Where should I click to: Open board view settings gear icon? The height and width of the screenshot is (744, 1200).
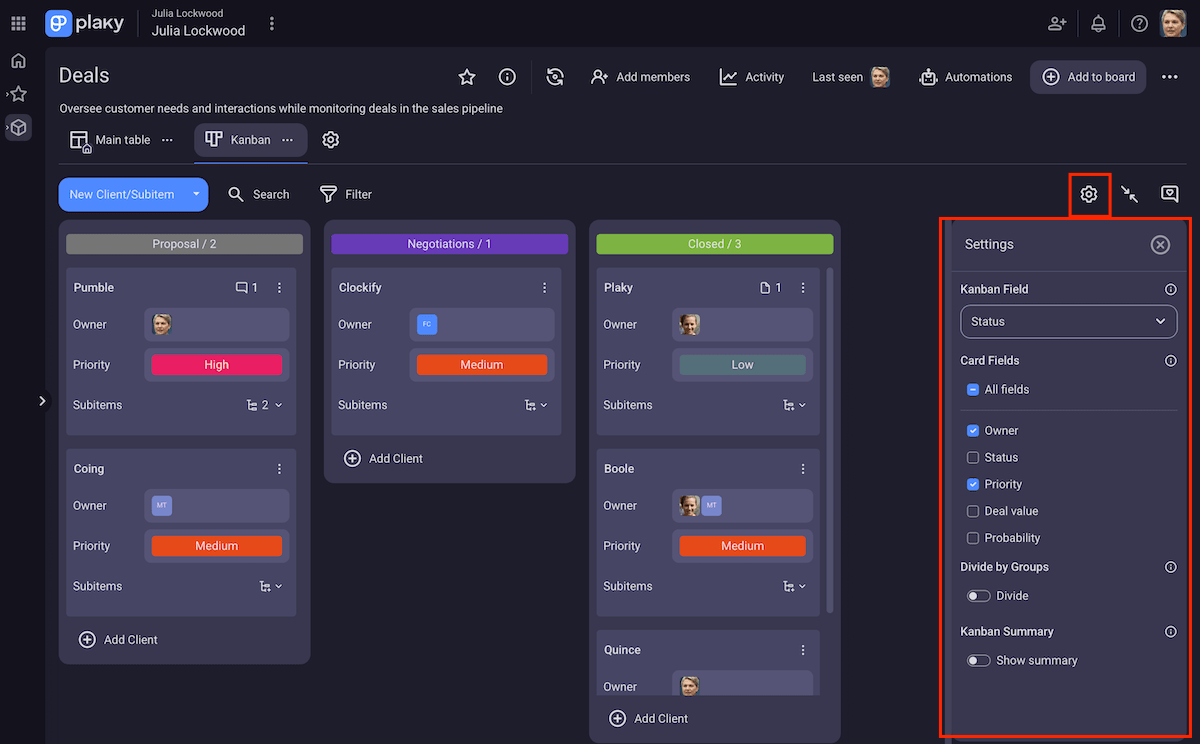1089,194
